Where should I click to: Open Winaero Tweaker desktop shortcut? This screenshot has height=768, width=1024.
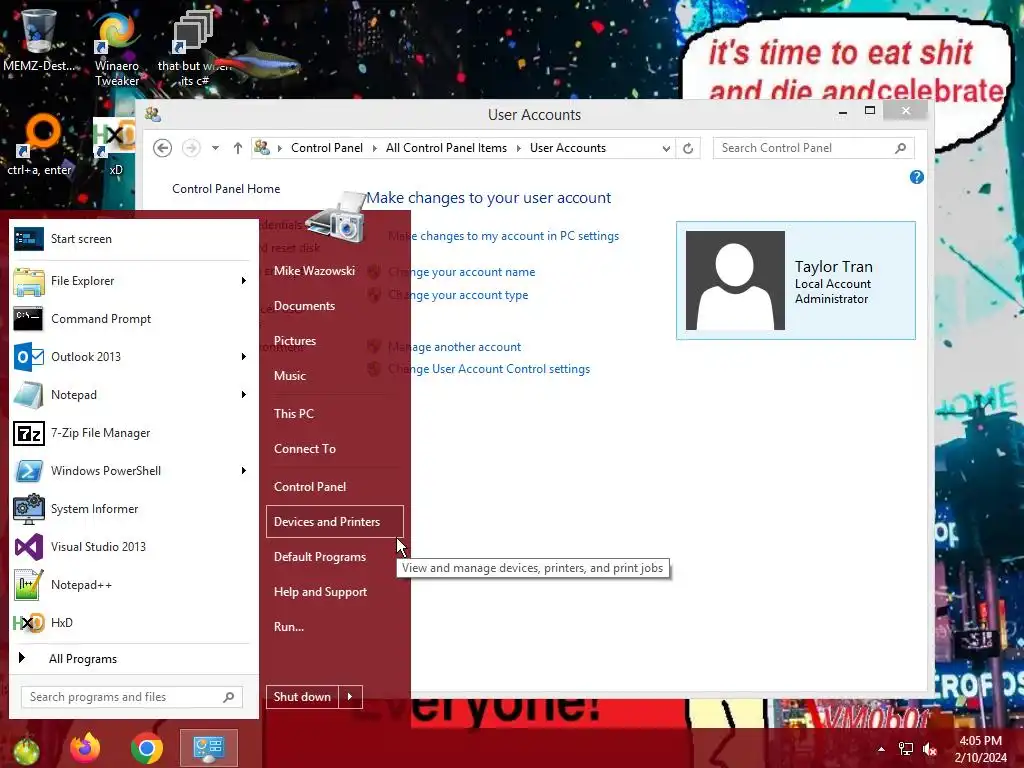[117, 49]
